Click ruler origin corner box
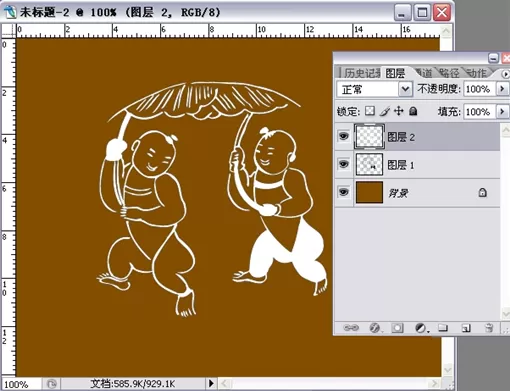This screenshot has height=391, width=510. (x=8, y=31)
